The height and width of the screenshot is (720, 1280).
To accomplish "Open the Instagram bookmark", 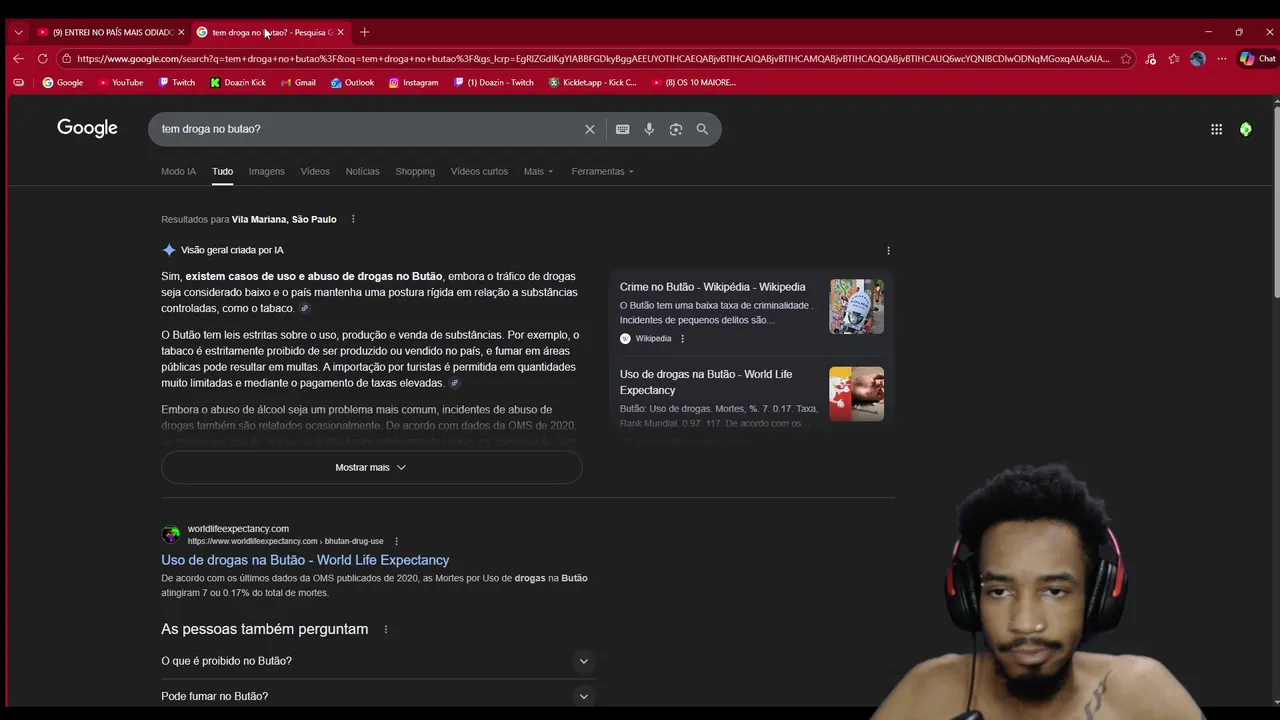I will coord(414,83).
